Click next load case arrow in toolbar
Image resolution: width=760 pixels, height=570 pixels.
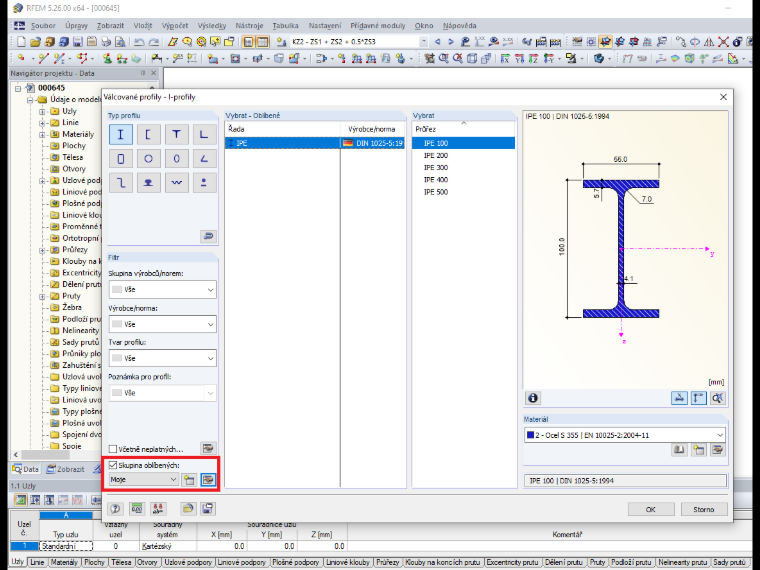(451, 42)
